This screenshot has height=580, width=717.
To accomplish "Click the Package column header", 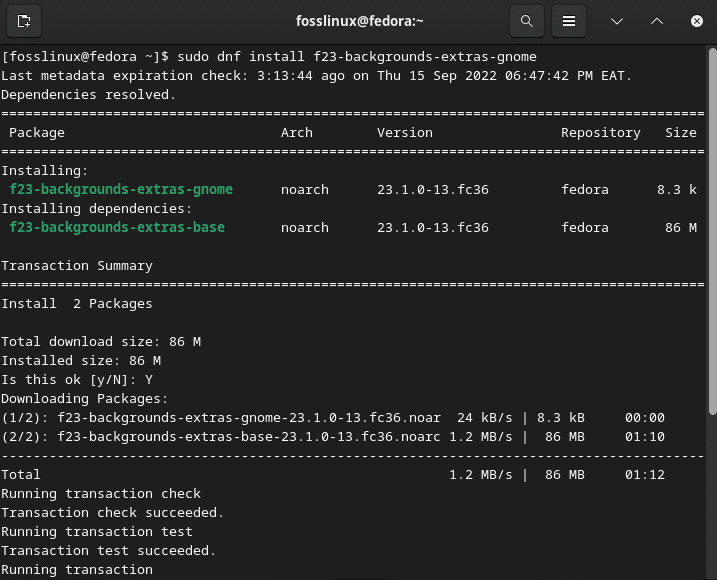I will click(37, 133).
